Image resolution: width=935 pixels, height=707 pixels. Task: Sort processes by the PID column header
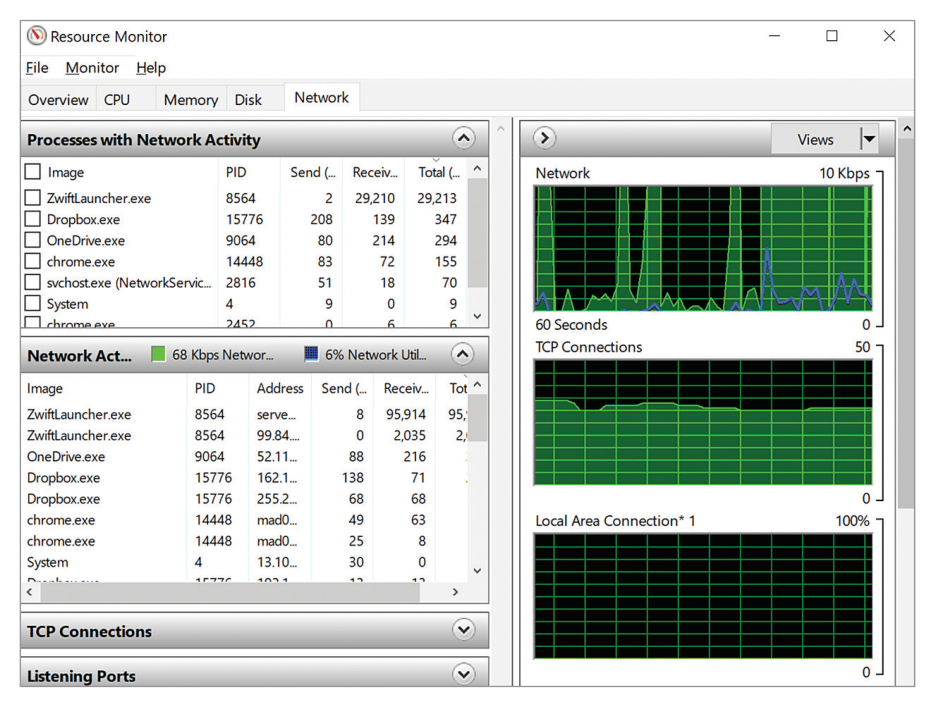pyautogui.click(x=249, y=172)
